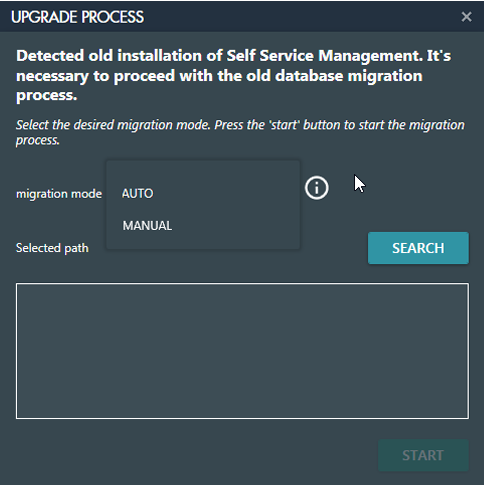Close the Upgrade Process dialog
This screenshot has height=488, width=485.
pos(466,17)
